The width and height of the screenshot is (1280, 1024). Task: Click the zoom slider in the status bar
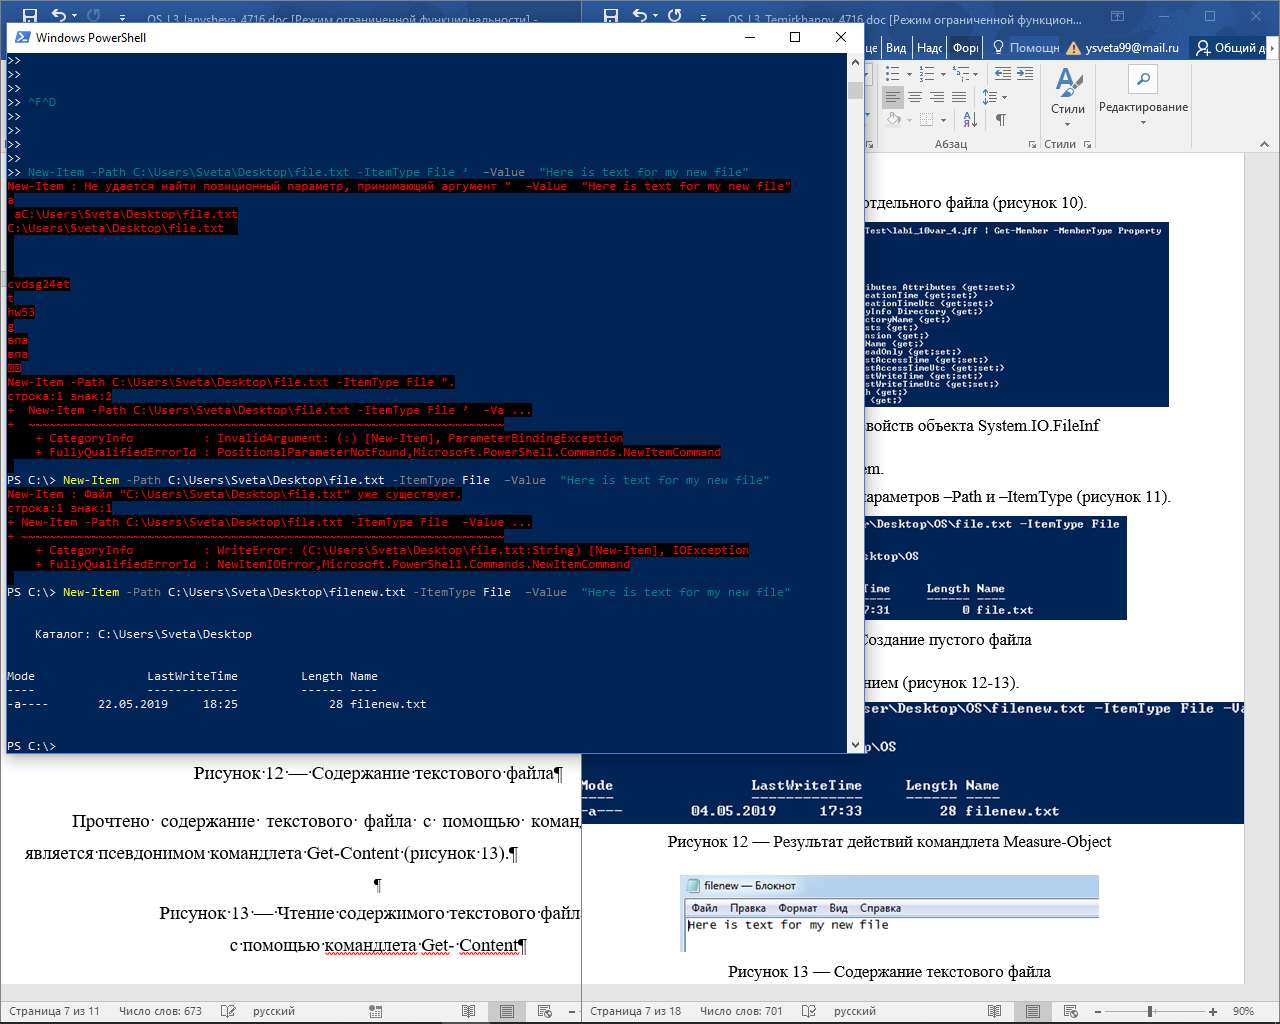1150,1011
